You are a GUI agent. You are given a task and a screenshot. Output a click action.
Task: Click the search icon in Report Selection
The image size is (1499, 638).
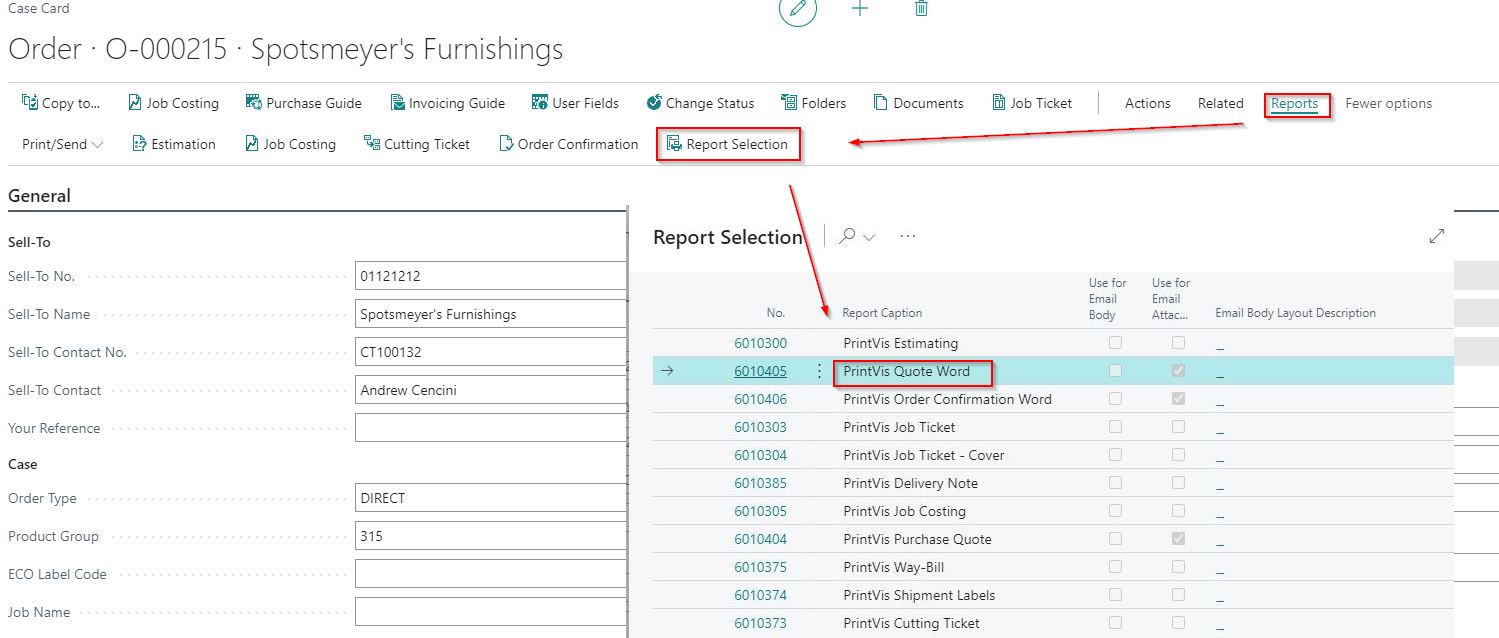[847, 237]
